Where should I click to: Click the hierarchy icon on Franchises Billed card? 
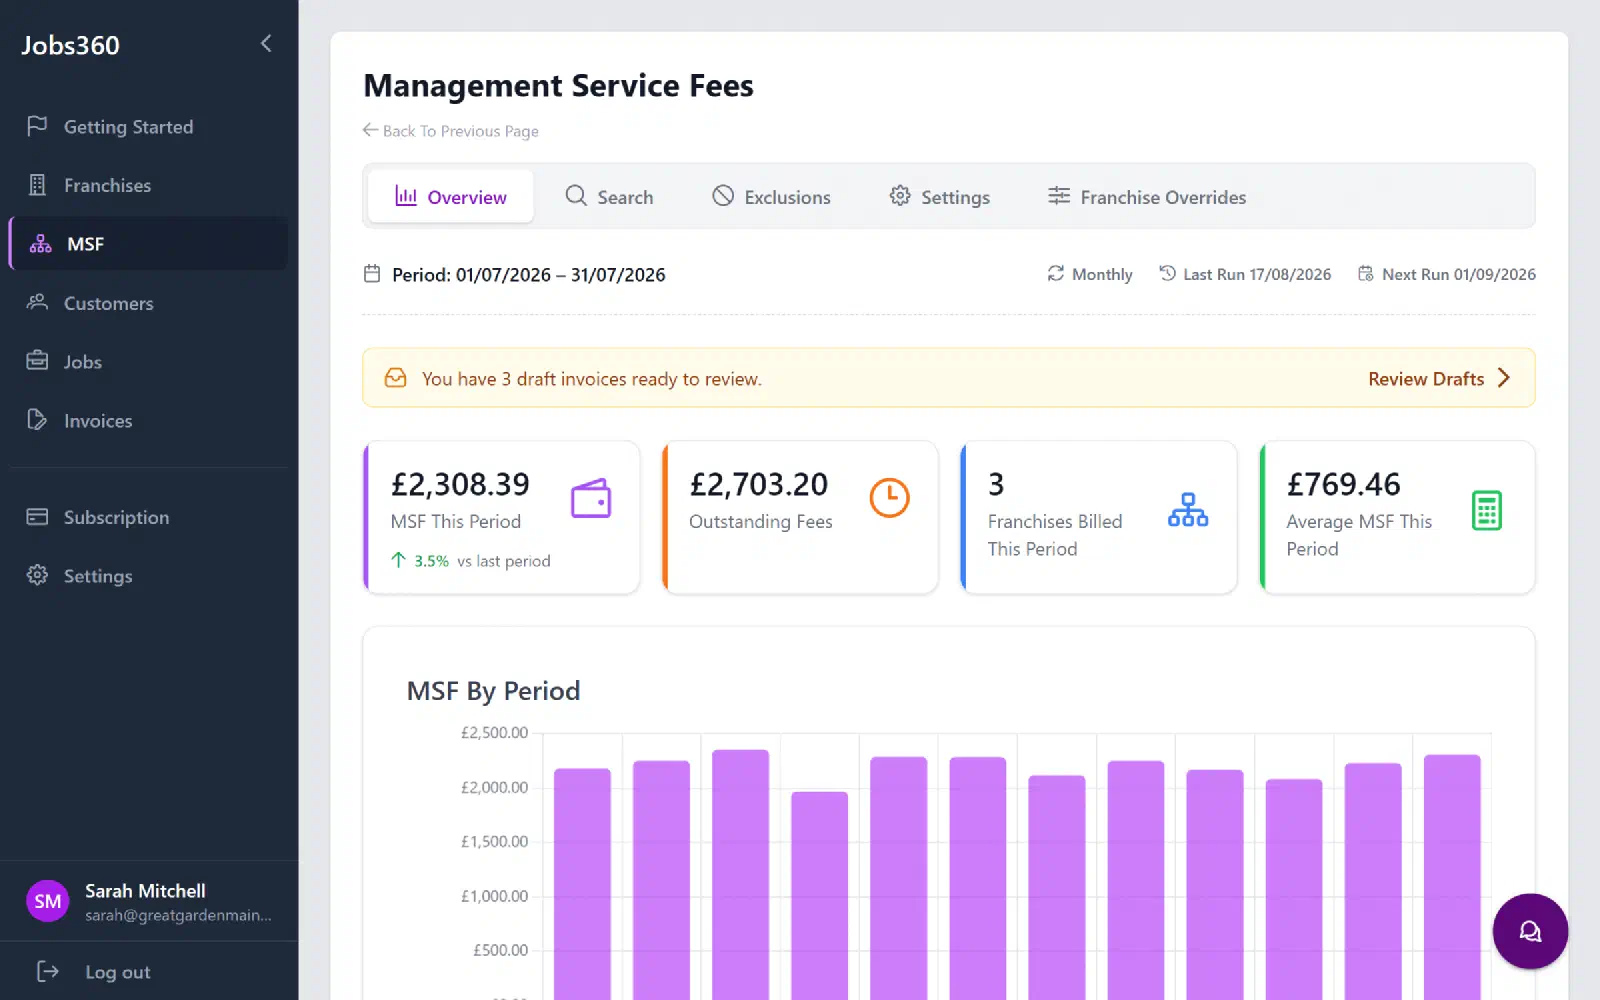(1188, 510)
